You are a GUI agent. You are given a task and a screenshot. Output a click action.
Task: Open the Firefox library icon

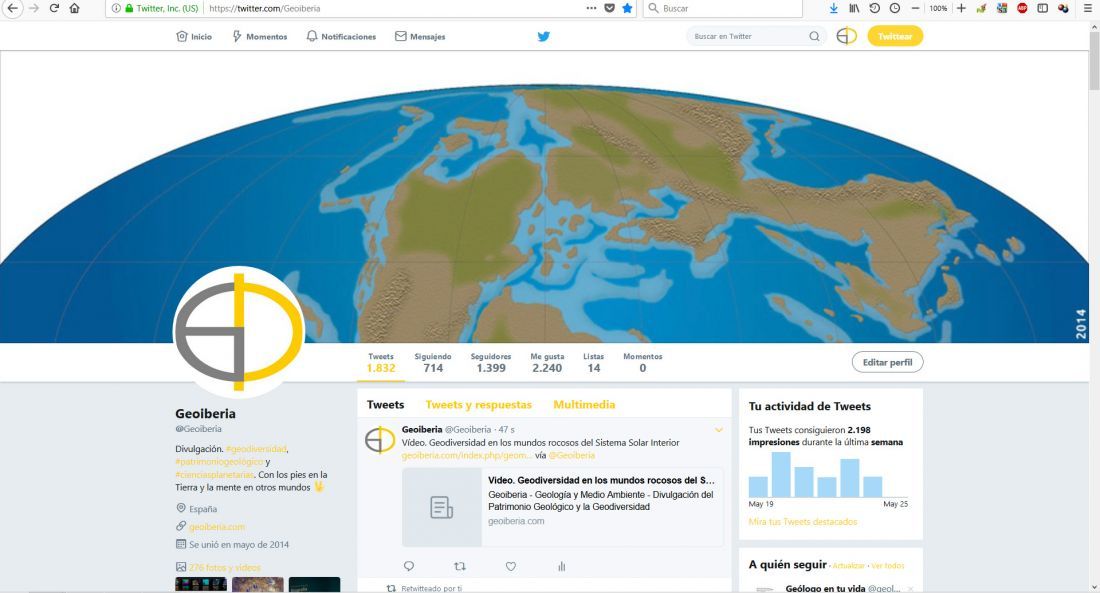pyautogui.click(x=854, y=8)
